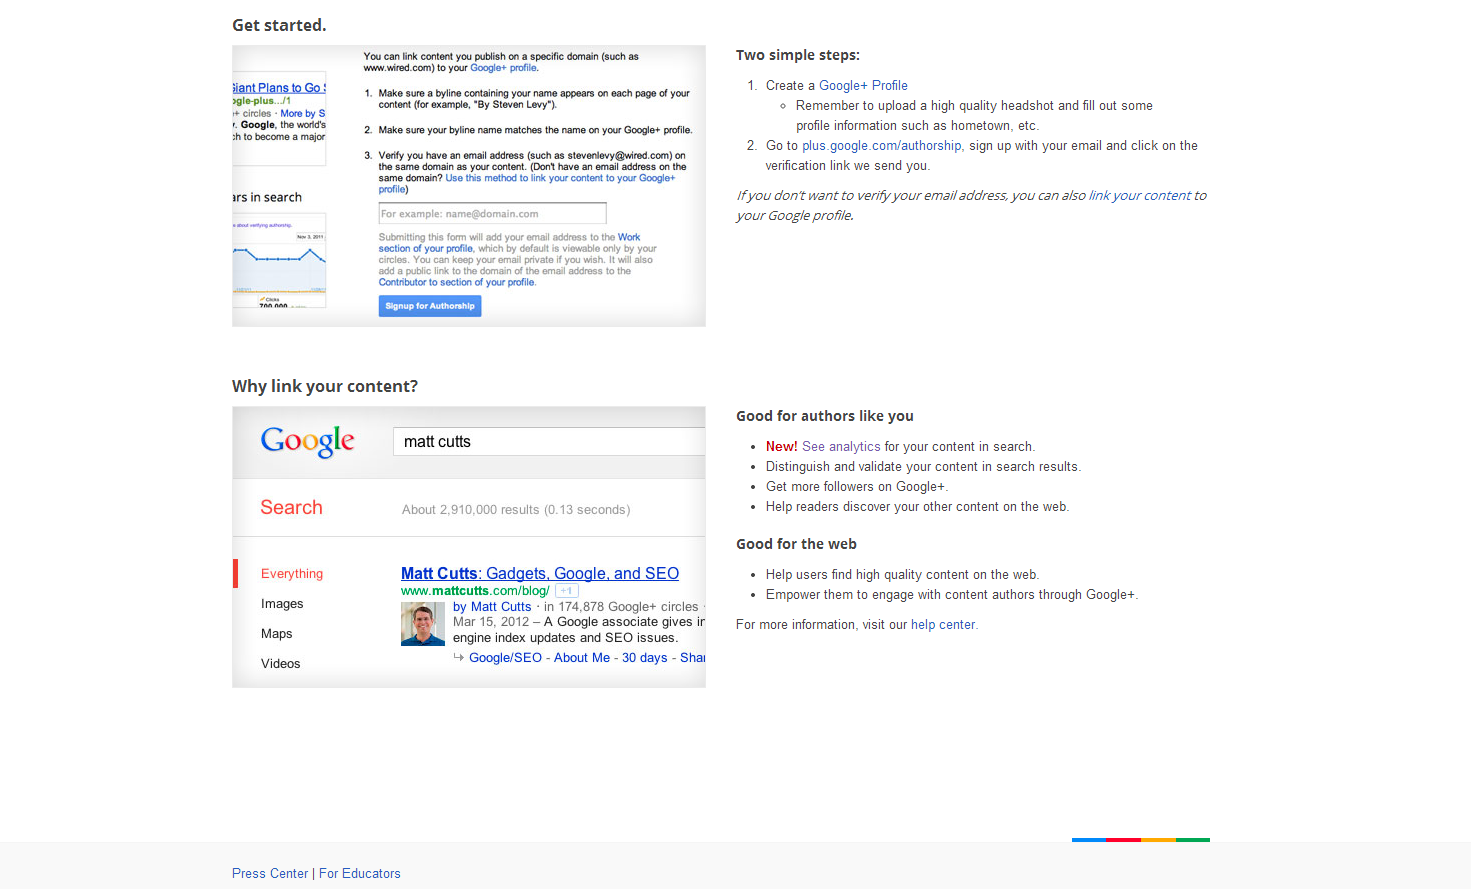Click the red 'New!' label

(782, 447)
